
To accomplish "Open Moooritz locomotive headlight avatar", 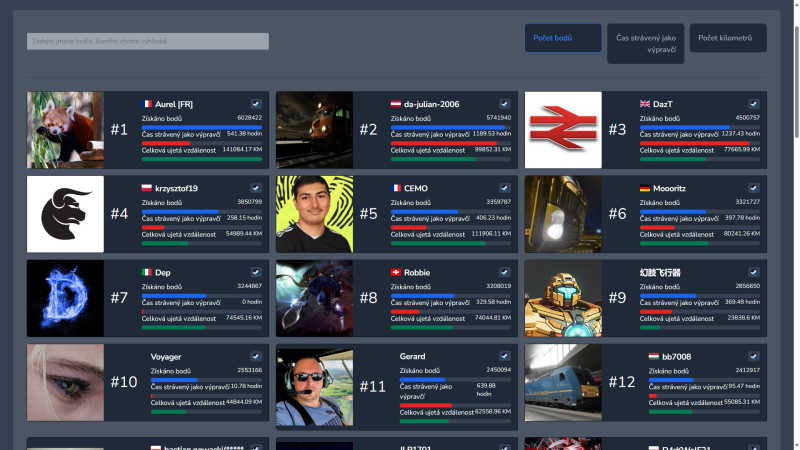I will point(563,214).
